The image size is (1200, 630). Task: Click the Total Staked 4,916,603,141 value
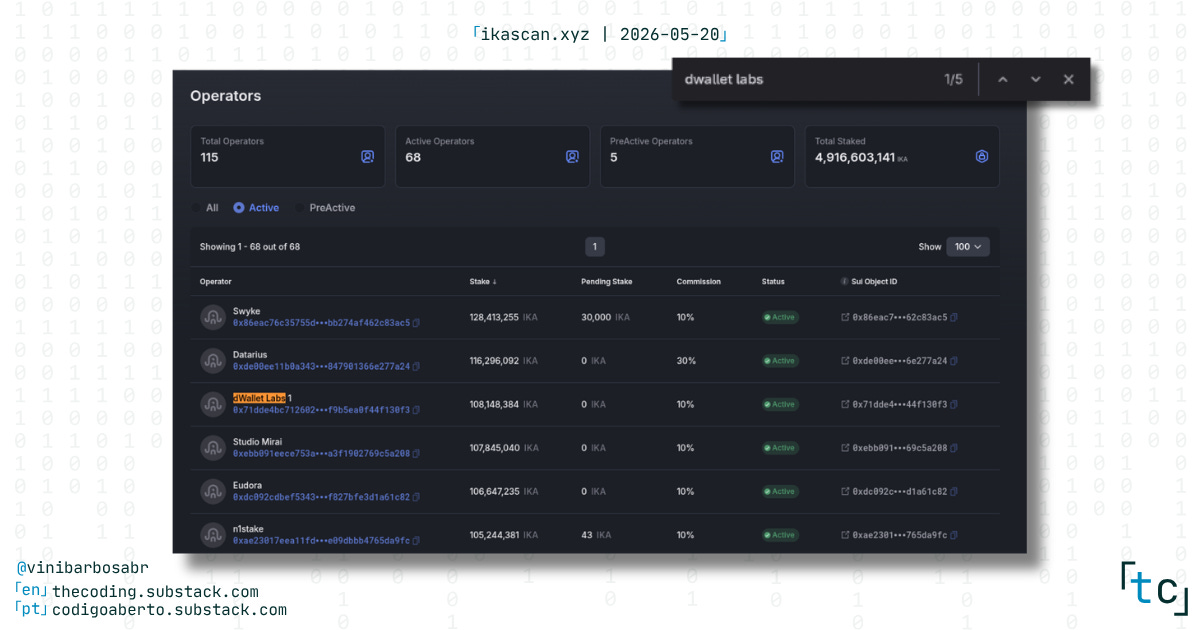coord(855,157)
